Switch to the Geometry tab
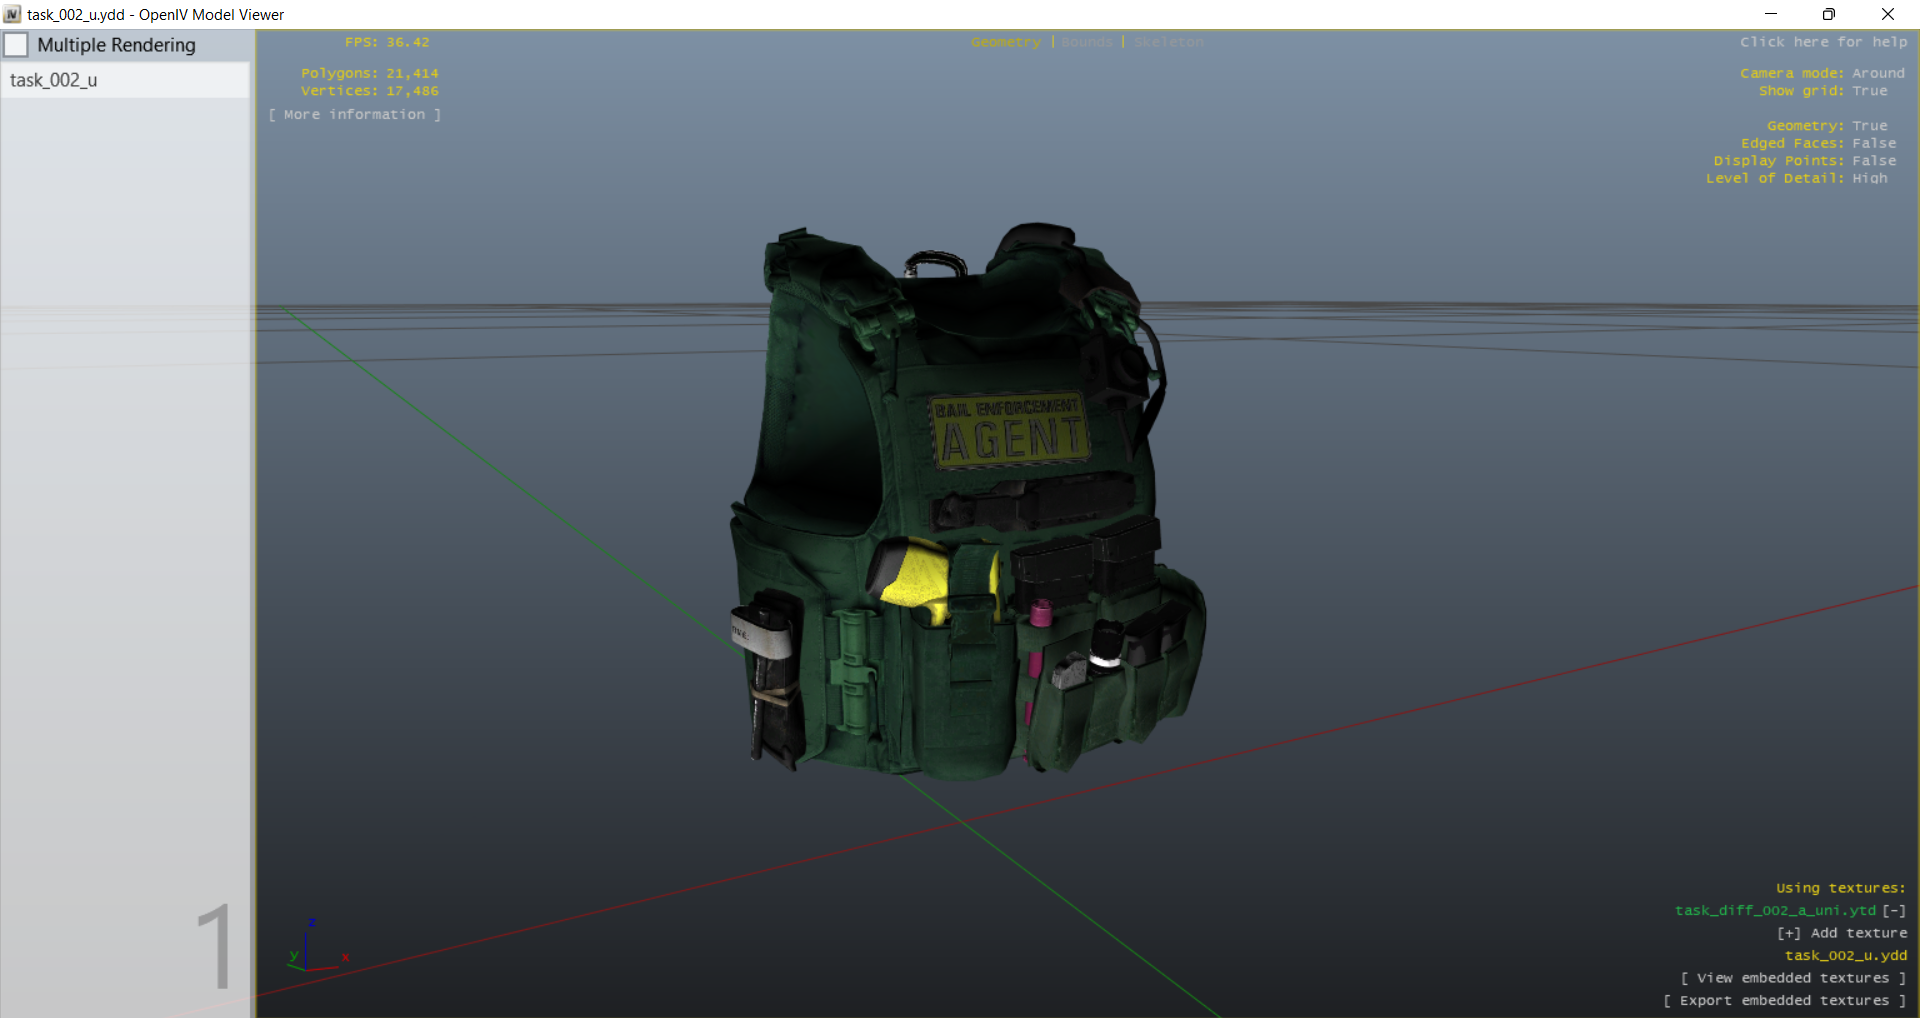Viewport: 1920px width, 1018px height. [1005, 42]
